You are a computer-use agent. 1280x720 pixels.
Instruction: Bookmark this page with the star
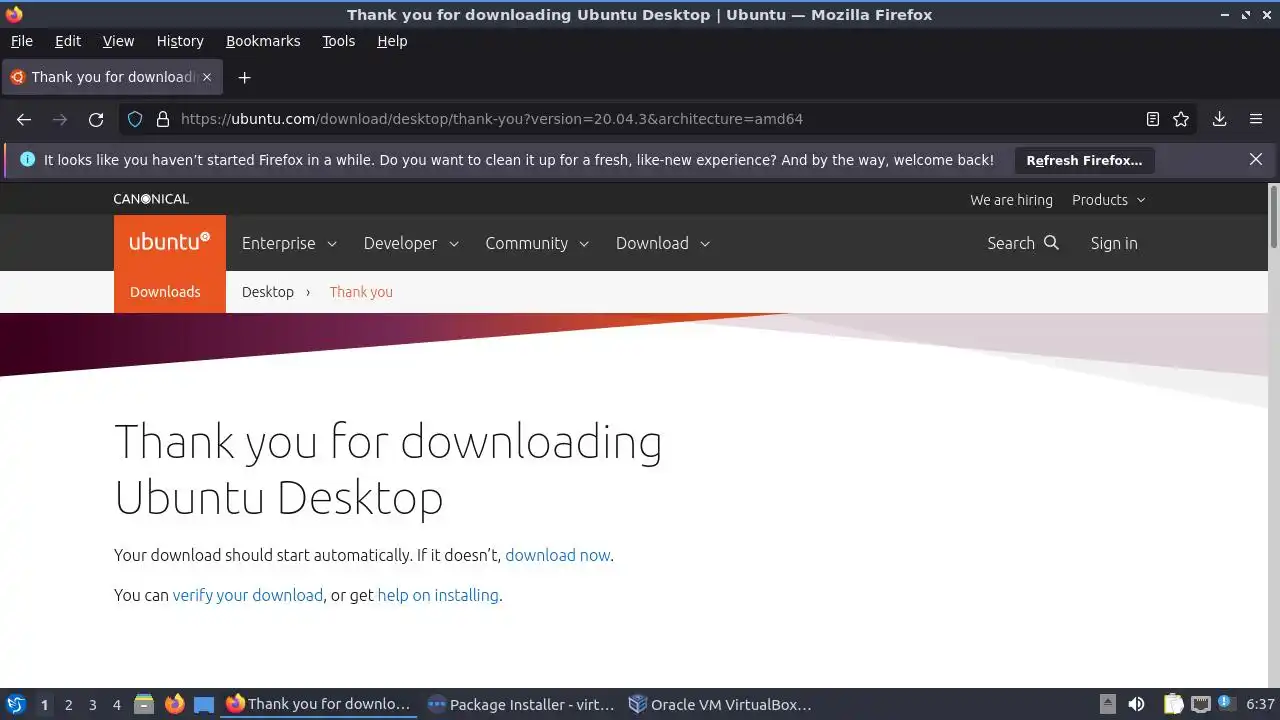tap(1181, 119)
